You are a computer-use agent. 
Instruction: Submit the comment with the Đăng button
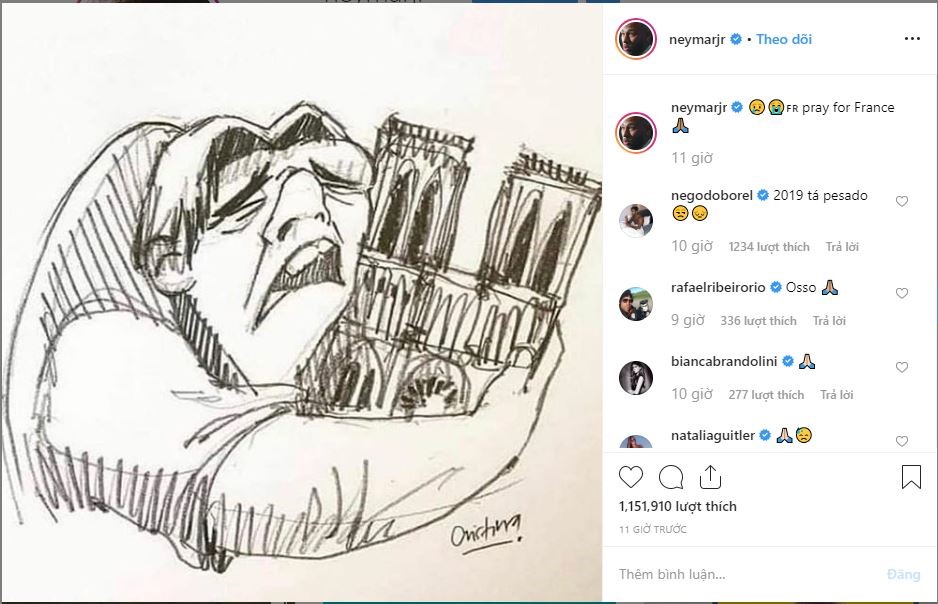903,575
